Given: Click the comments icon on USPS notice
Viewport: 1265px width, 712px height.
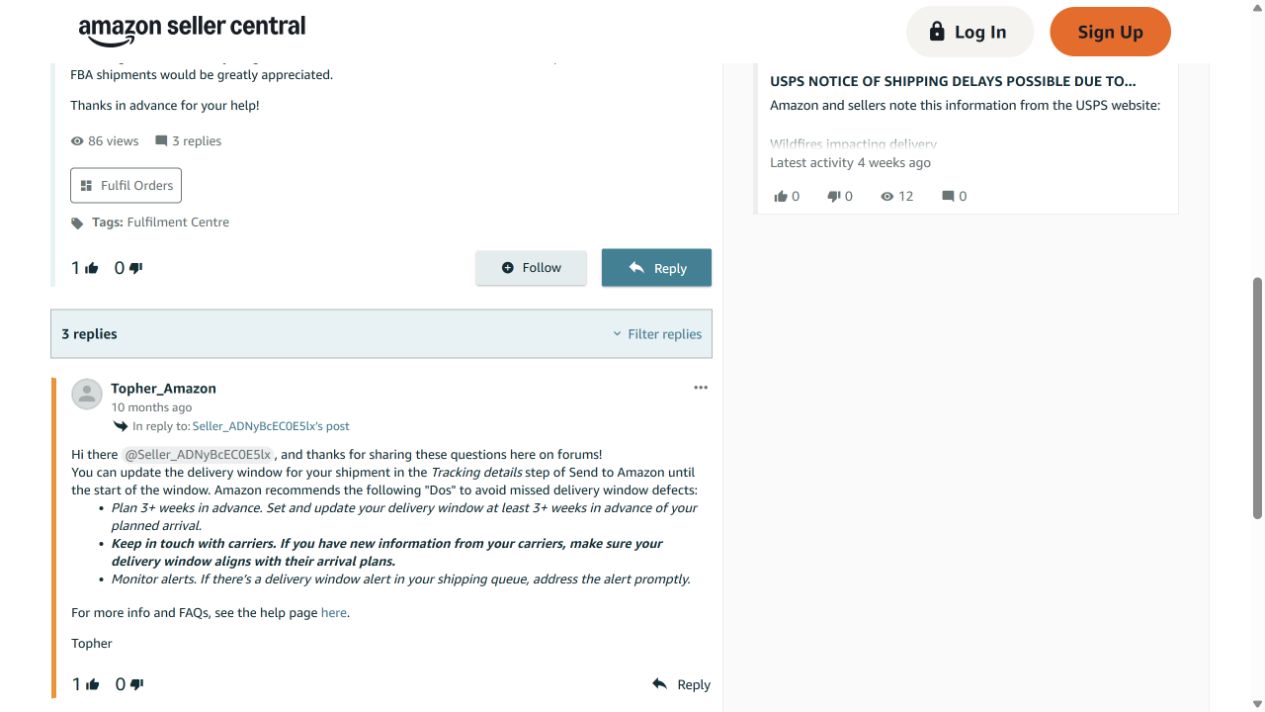Looking at the screenshot, I should tap(948, 197).
